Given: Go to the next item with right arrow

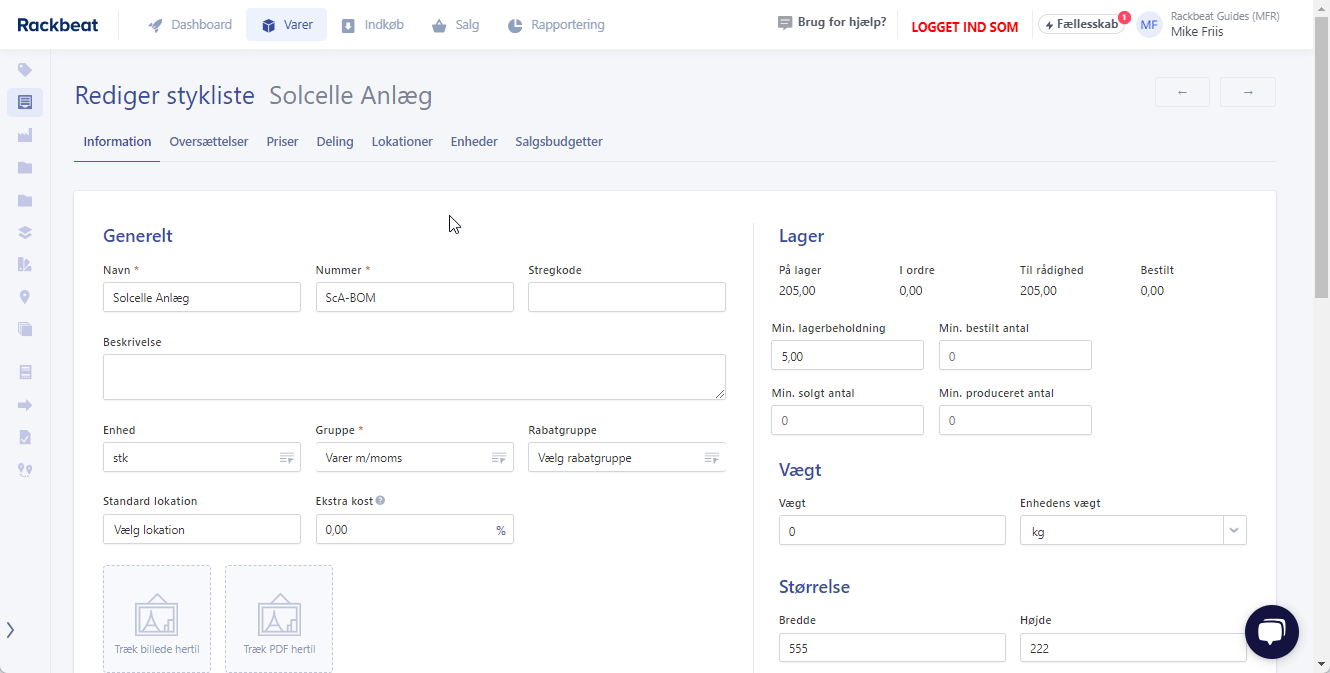Looking at the screenshot, I should click(1248, 92).
